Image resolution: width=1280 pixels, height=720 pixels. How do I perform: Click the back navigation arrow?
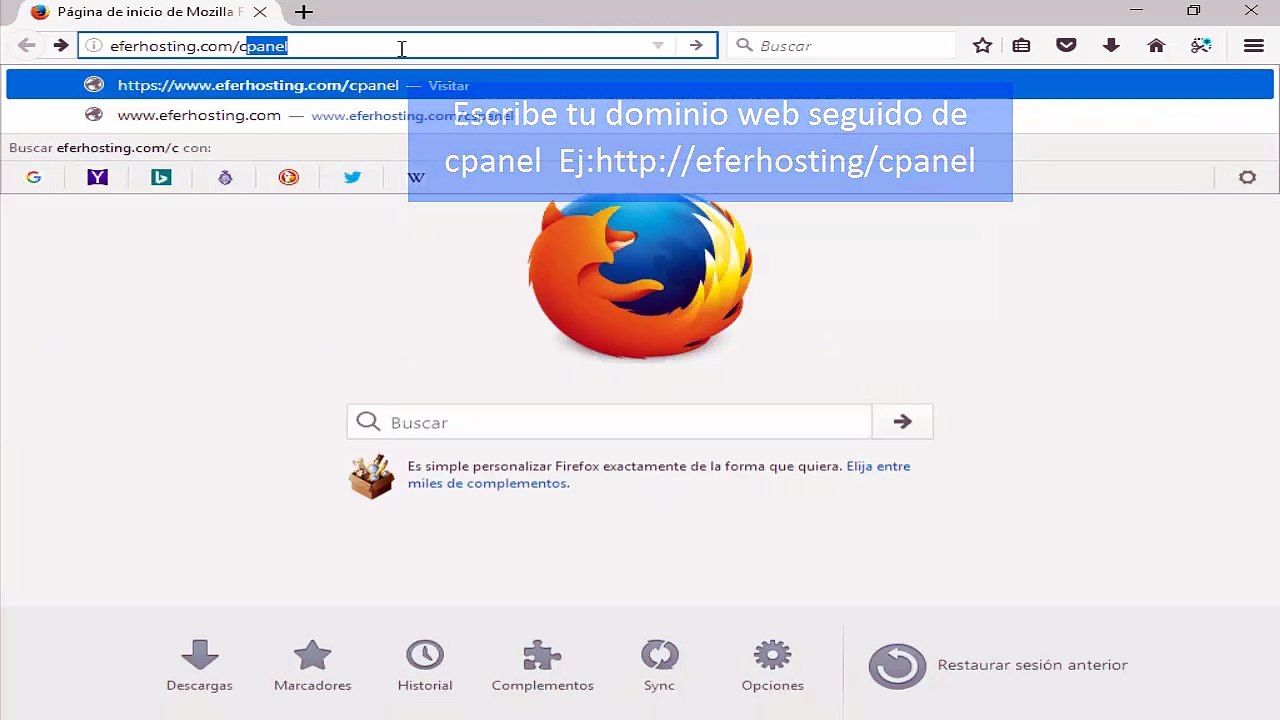point(27,45)
